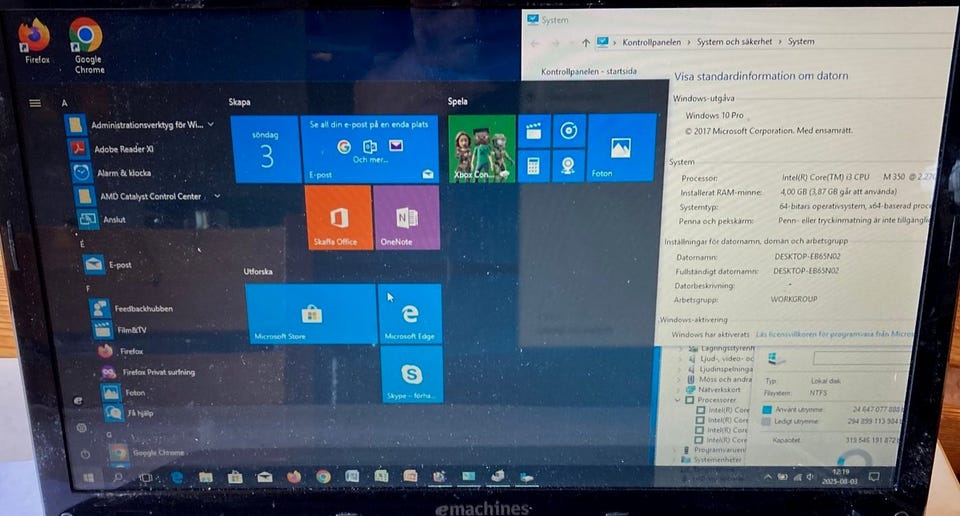Expand the Ljud-, video- device category
Viewport: 960px width, 516px height.
[x=680, y=359]
